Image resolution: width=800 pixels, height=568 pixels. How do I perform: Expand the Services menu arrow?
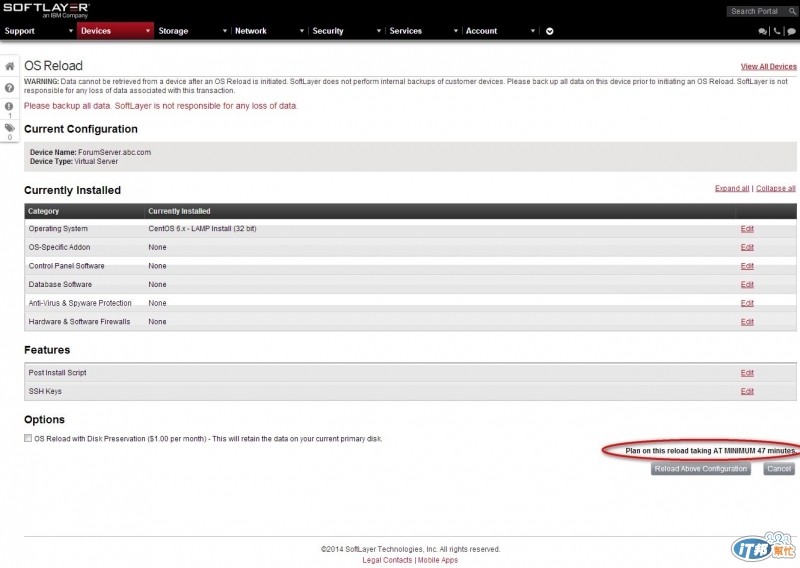pyautogui.click(x=456, y=31)
